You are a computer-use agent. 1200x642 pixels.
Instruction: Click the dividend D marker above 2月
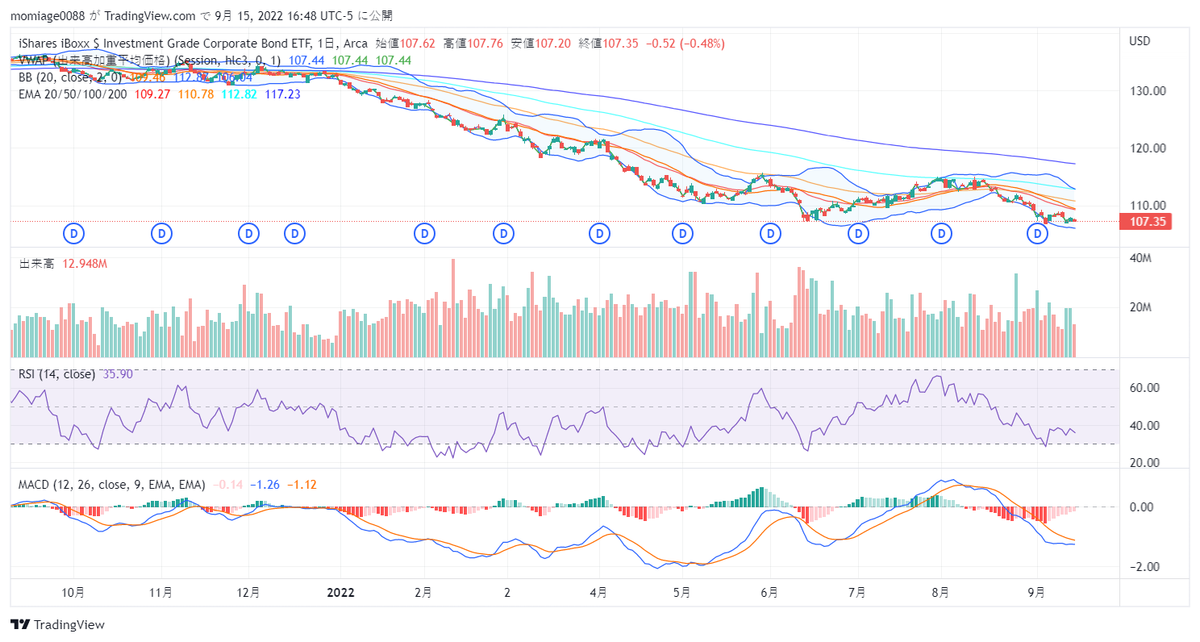(425, 234)
